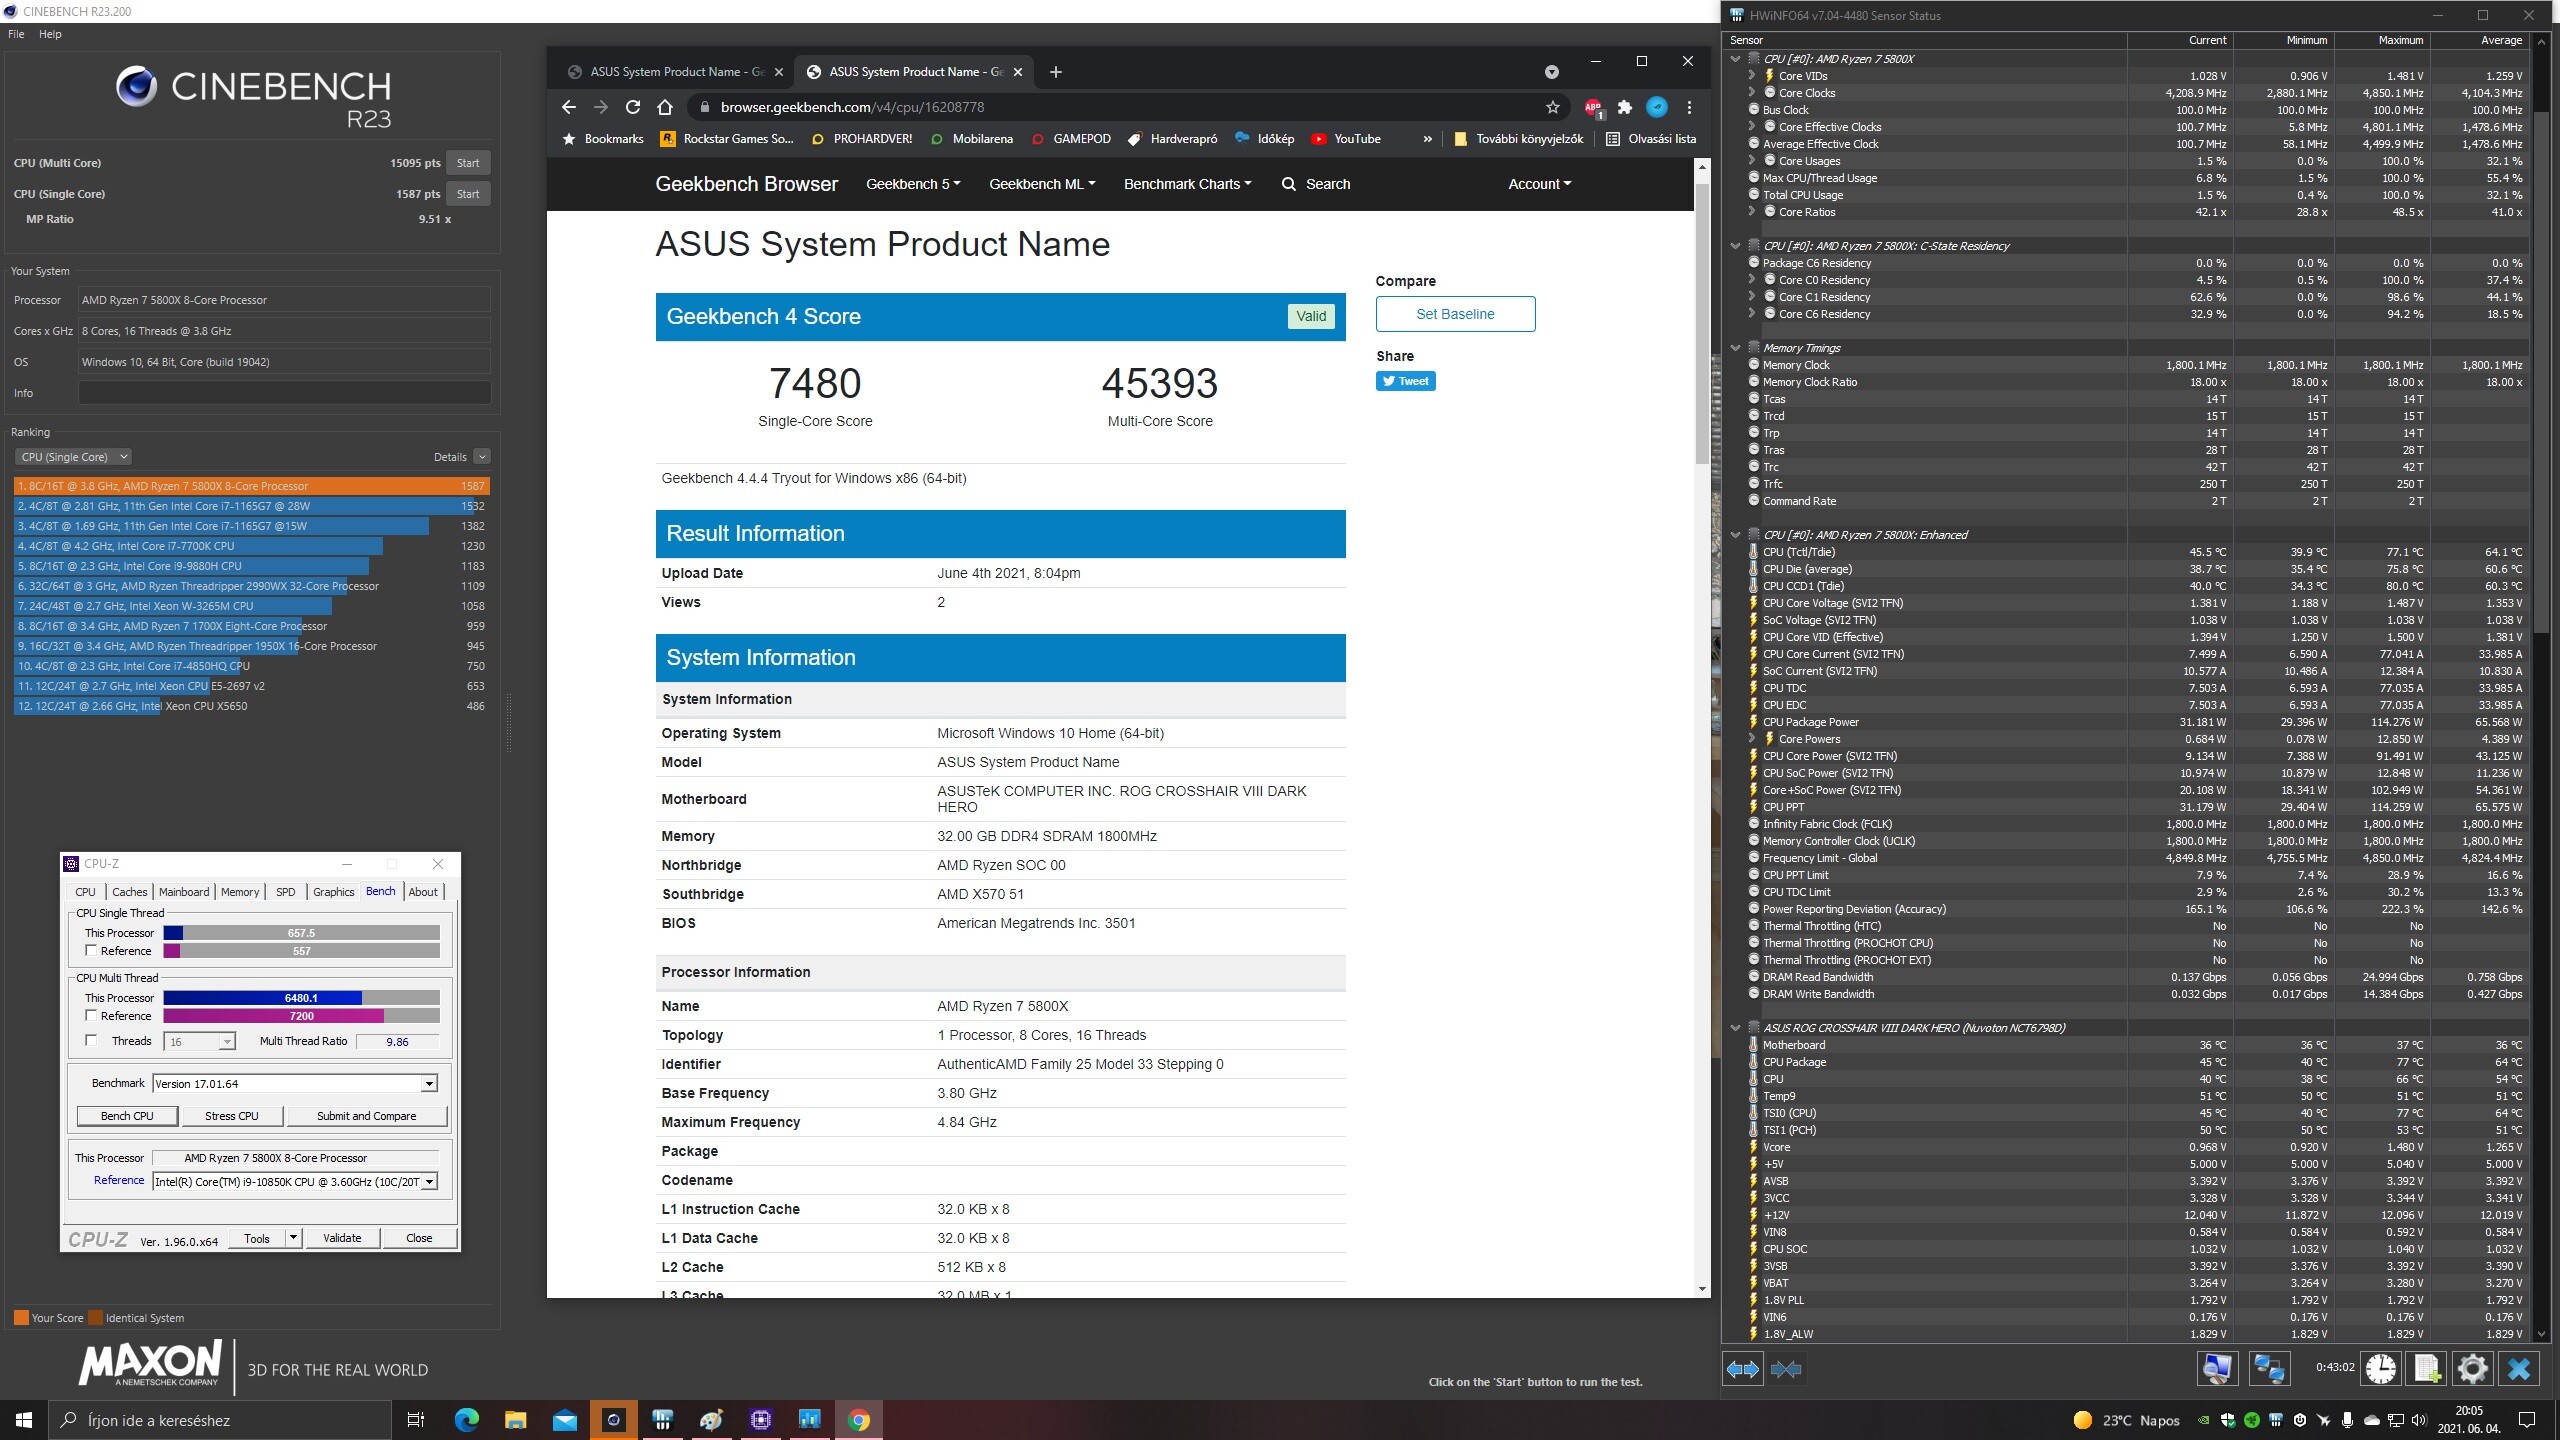Screen dimensions: 2560x1440
Task: Open Geekbench 5 dropdown menu
Action: [x=913, y=184]
